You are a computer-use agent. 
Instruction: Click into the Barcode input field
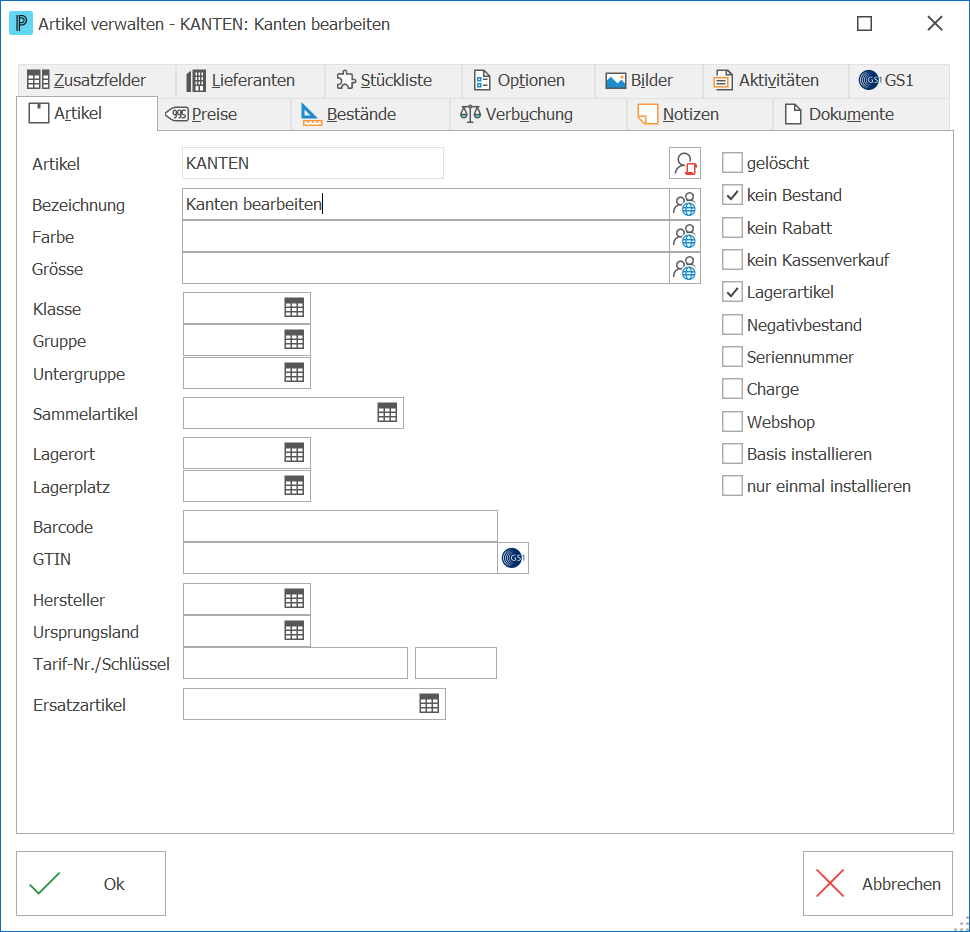[340, 526]
